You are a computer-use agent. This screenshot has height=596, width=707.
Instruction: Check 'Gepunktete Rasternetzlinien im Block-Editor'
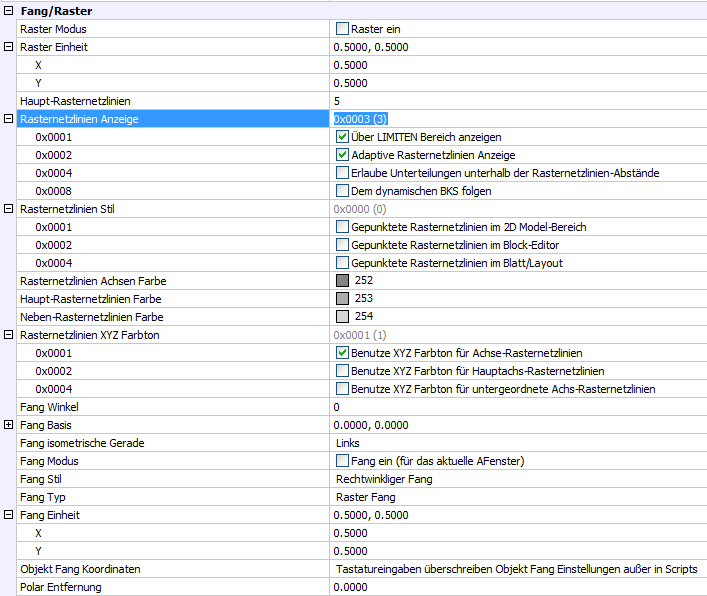click(x=343, y=245)
